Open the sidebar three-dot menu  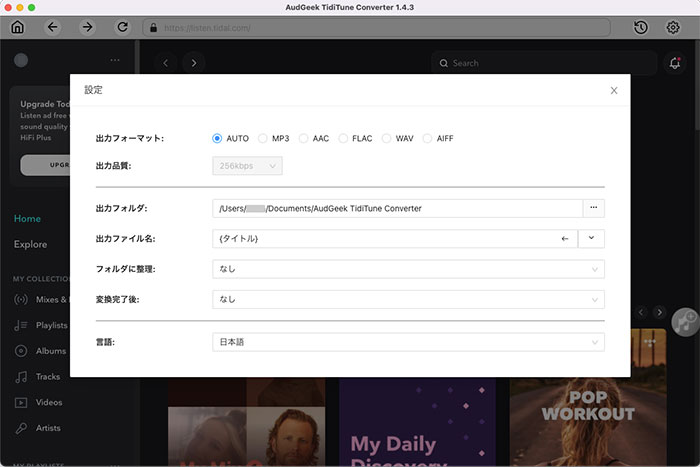coord(115,60)
